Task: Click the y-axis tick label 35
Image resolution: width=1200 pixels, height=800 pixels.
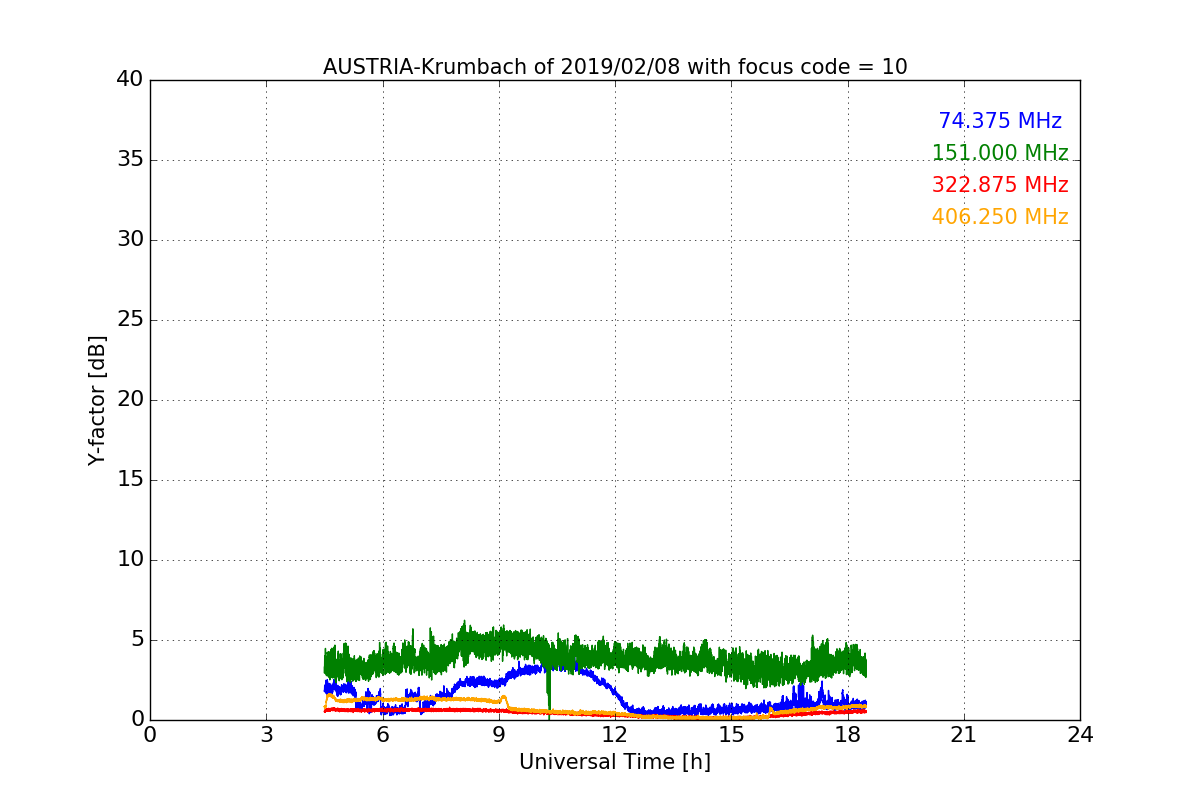Action: tap(130, 160)
